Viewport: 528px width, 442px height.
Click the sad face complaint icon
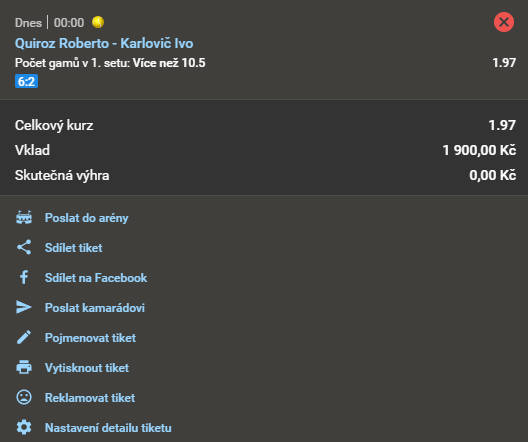point(24,397)
